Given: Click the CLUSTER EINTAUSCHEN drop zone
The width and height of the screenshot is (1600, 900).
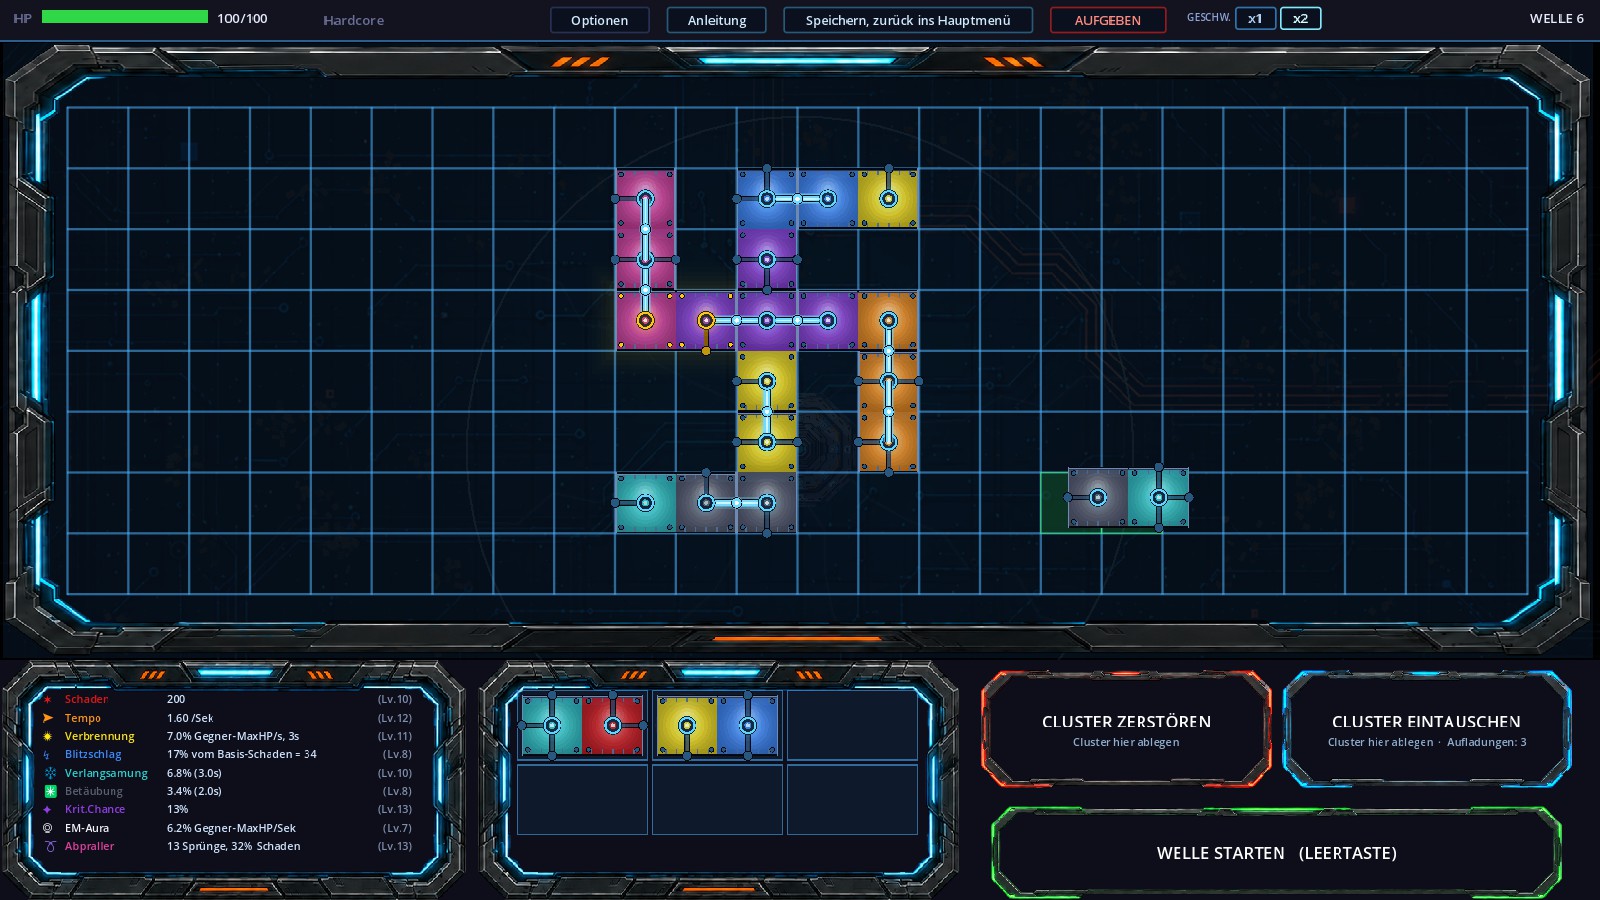Looking at the screenshot, I should [1426, 730].
